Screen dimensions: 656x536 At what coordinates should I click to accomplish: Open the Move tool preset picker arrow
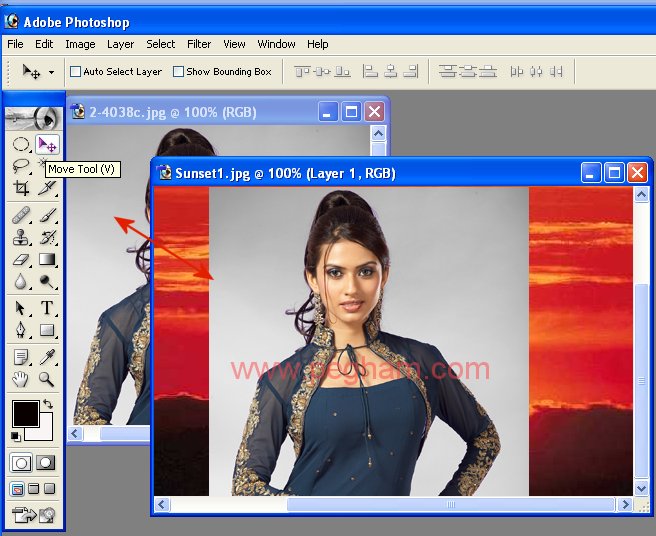point(51,72)
